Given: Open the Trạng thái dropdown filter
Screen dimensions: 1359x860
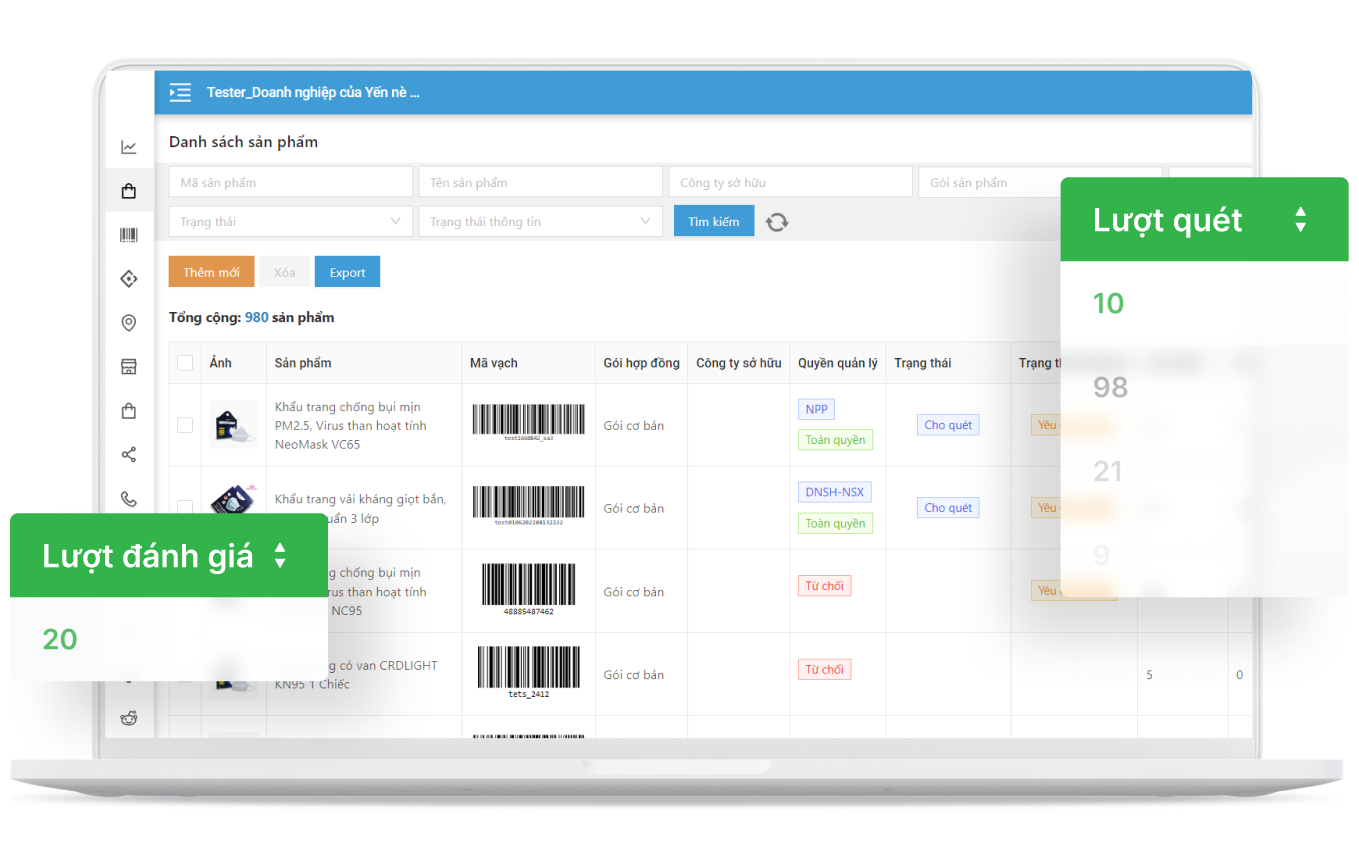Looking at the screenshot, I should (290, 222).
